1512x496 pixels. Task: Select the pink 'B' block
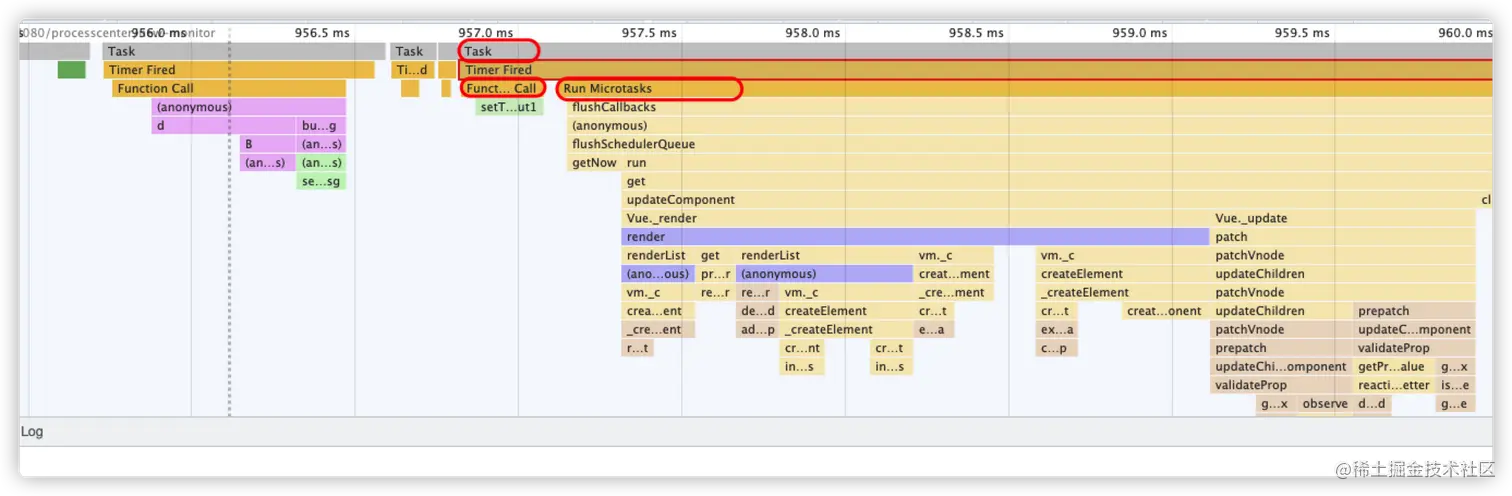[267, 144]
